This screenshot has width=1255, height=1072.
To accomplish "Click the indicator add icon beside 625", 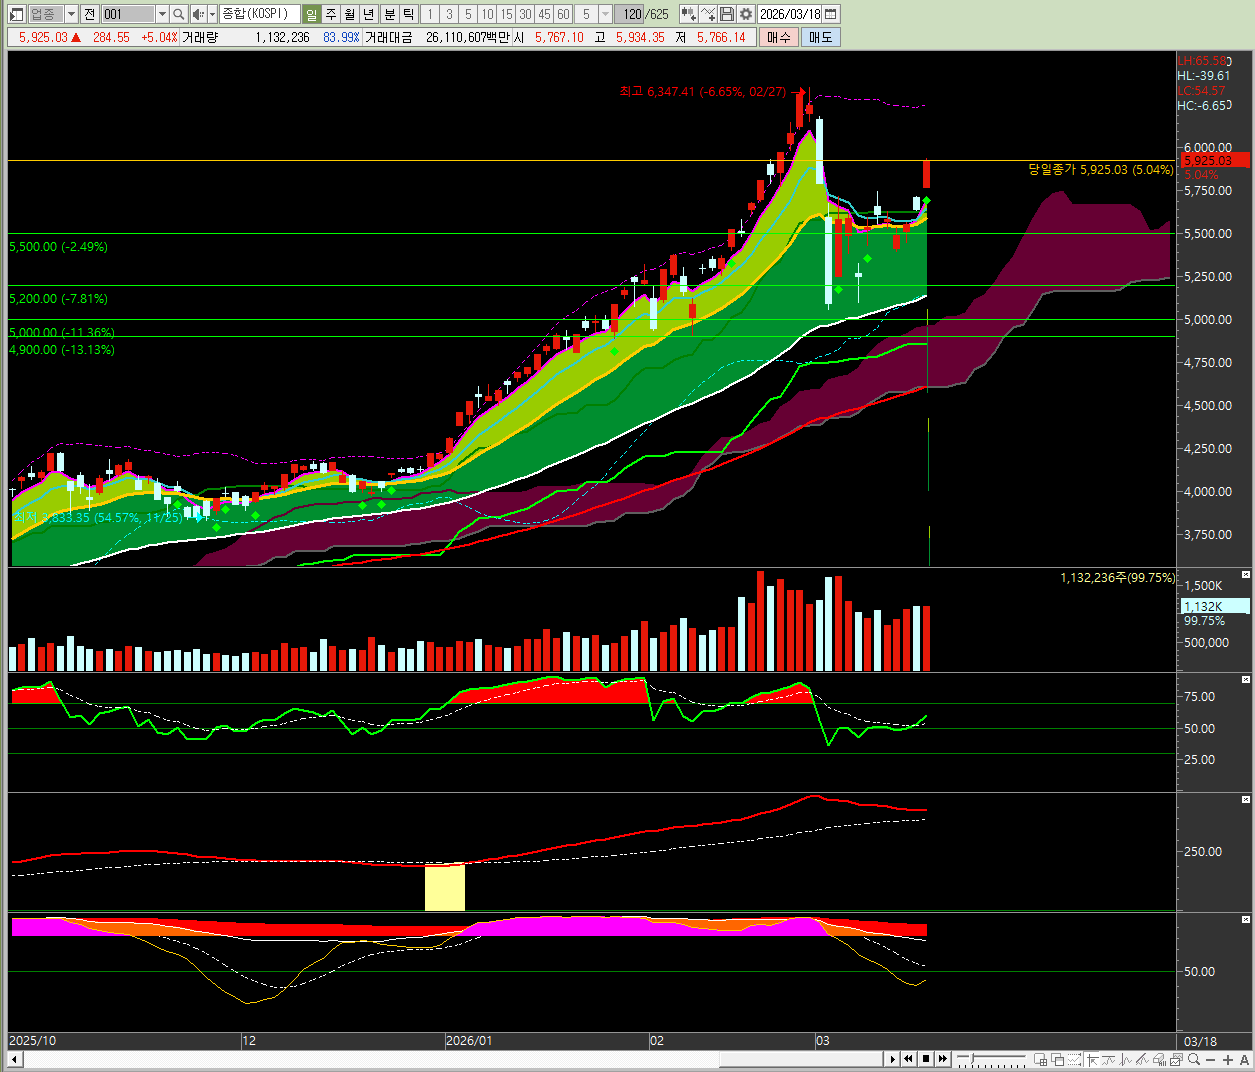I will [689, 14].
